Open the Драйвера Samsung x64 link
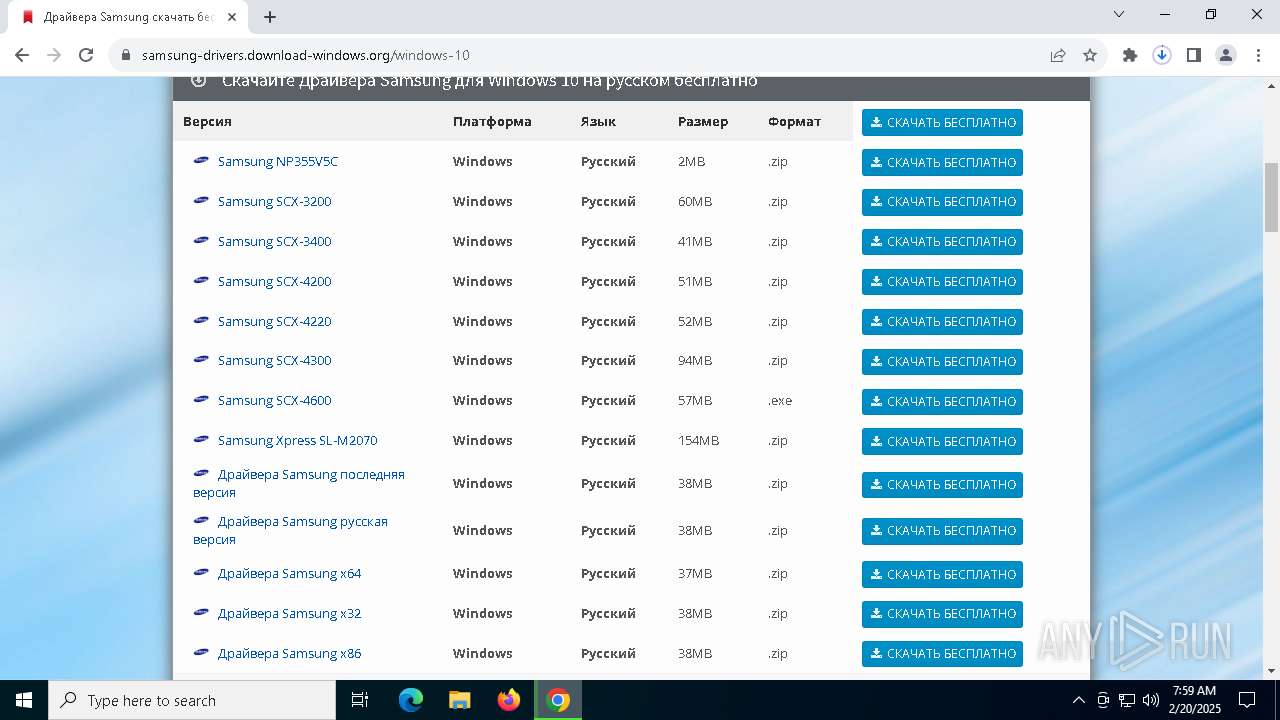Image resolution: width=1280 pixels, height=720 pixels. point(289,573)
